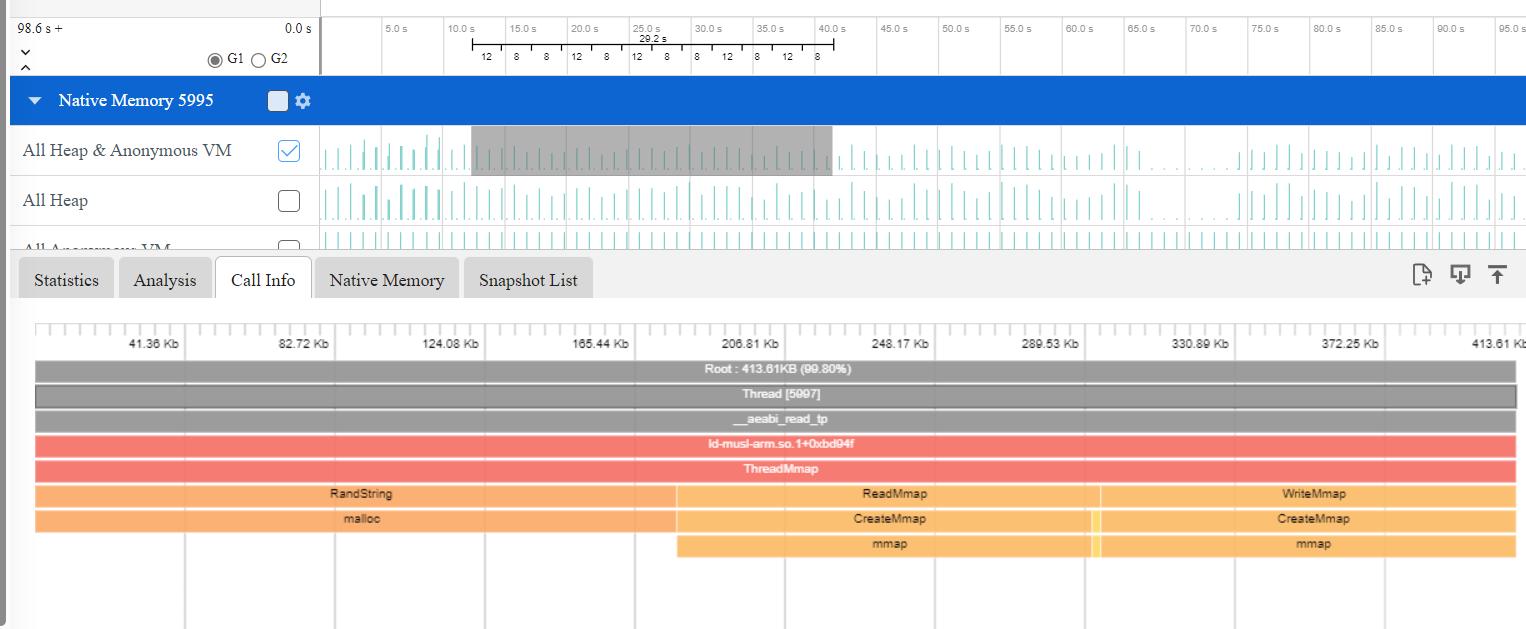
Task: Go to the Native Memory tab
Action: (387, 280)
